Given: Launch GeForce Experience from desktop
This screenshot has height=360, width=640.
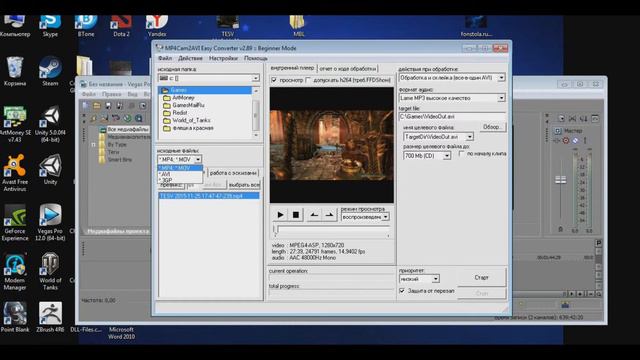Looking at the screenshot, I should click(15, 222).
